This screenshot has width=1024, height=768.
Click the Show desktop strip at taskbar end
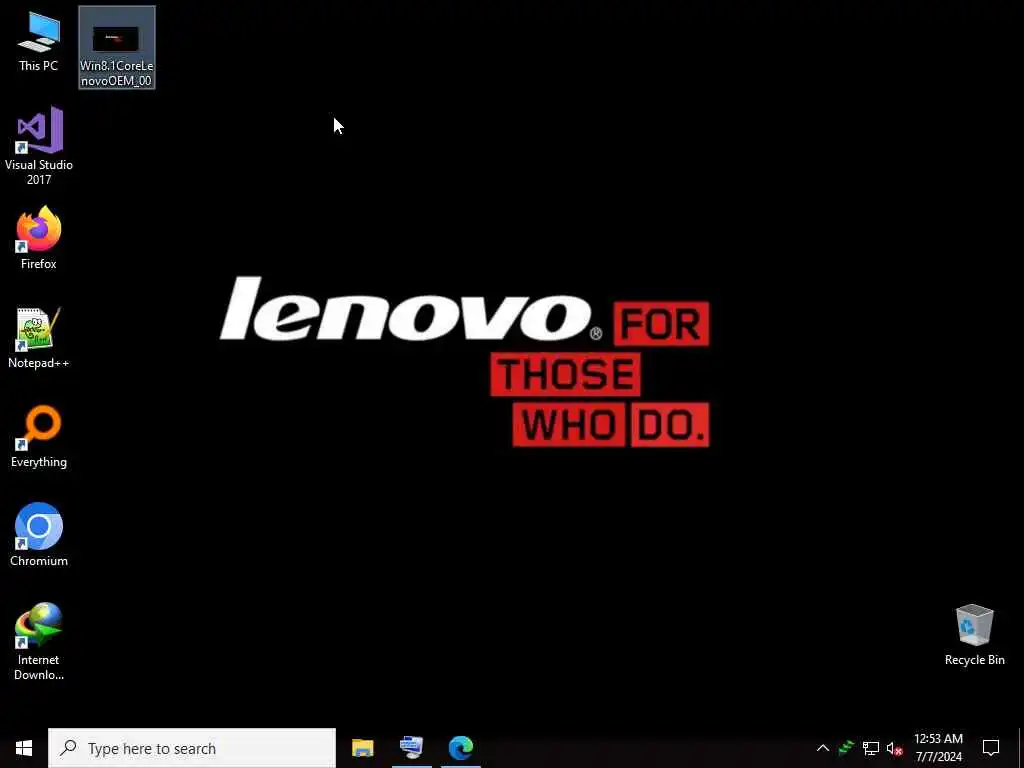1021,748
